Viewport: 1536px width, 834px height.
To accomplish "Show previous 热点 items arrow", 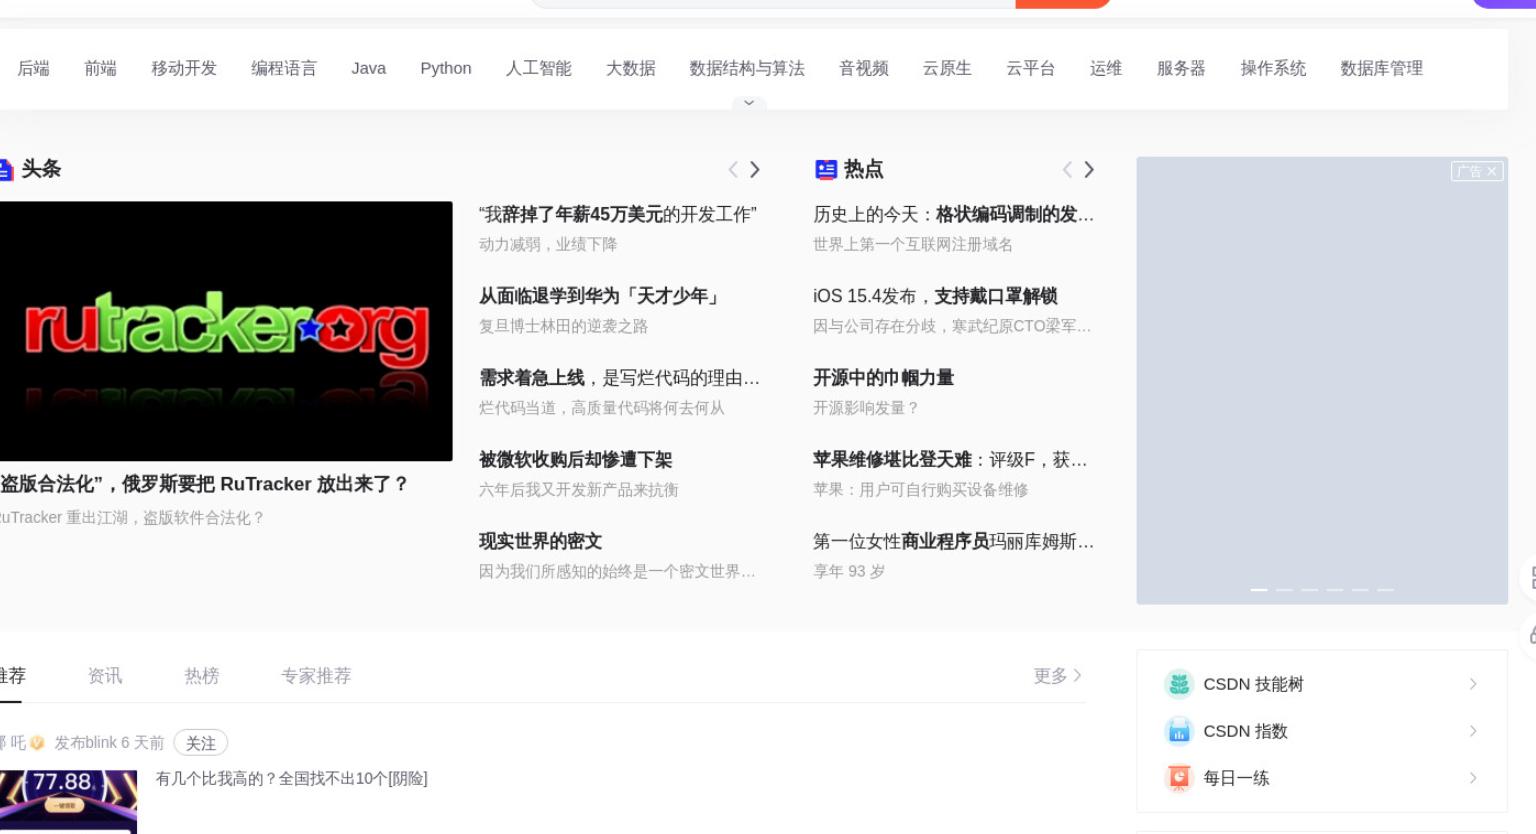I will click(x=1067, y=170).
